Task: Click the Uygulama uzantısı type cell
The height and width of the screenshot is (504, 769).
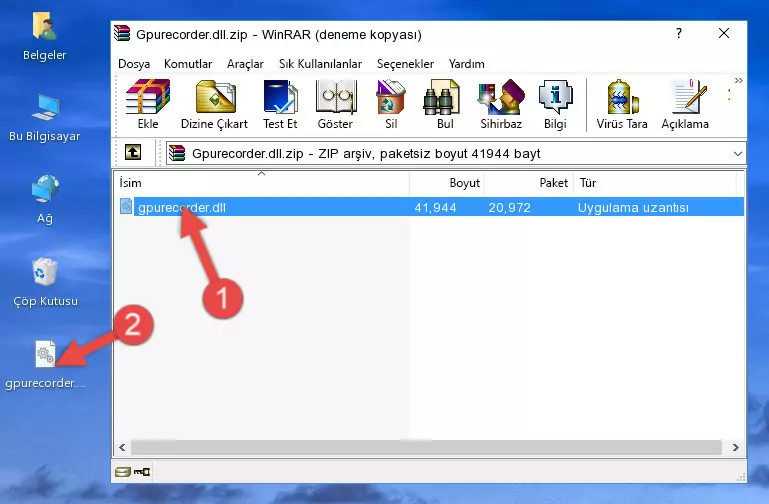Action: [633, 207]
